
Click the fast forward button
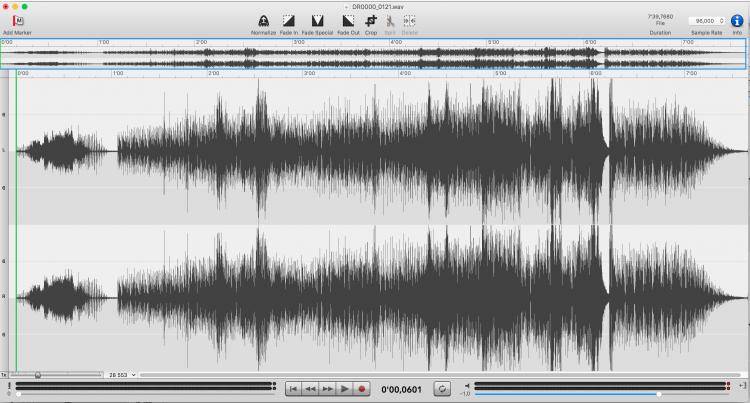click(x=328, y=388)
